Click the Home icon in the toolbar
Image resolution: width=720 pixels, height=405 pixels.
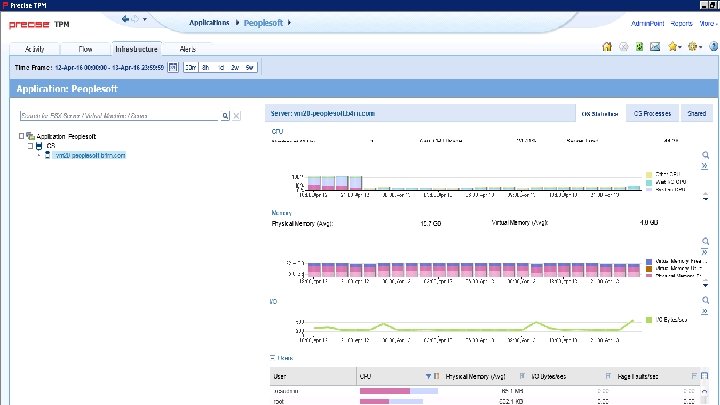pyautogui.click(x=607, y=46)
